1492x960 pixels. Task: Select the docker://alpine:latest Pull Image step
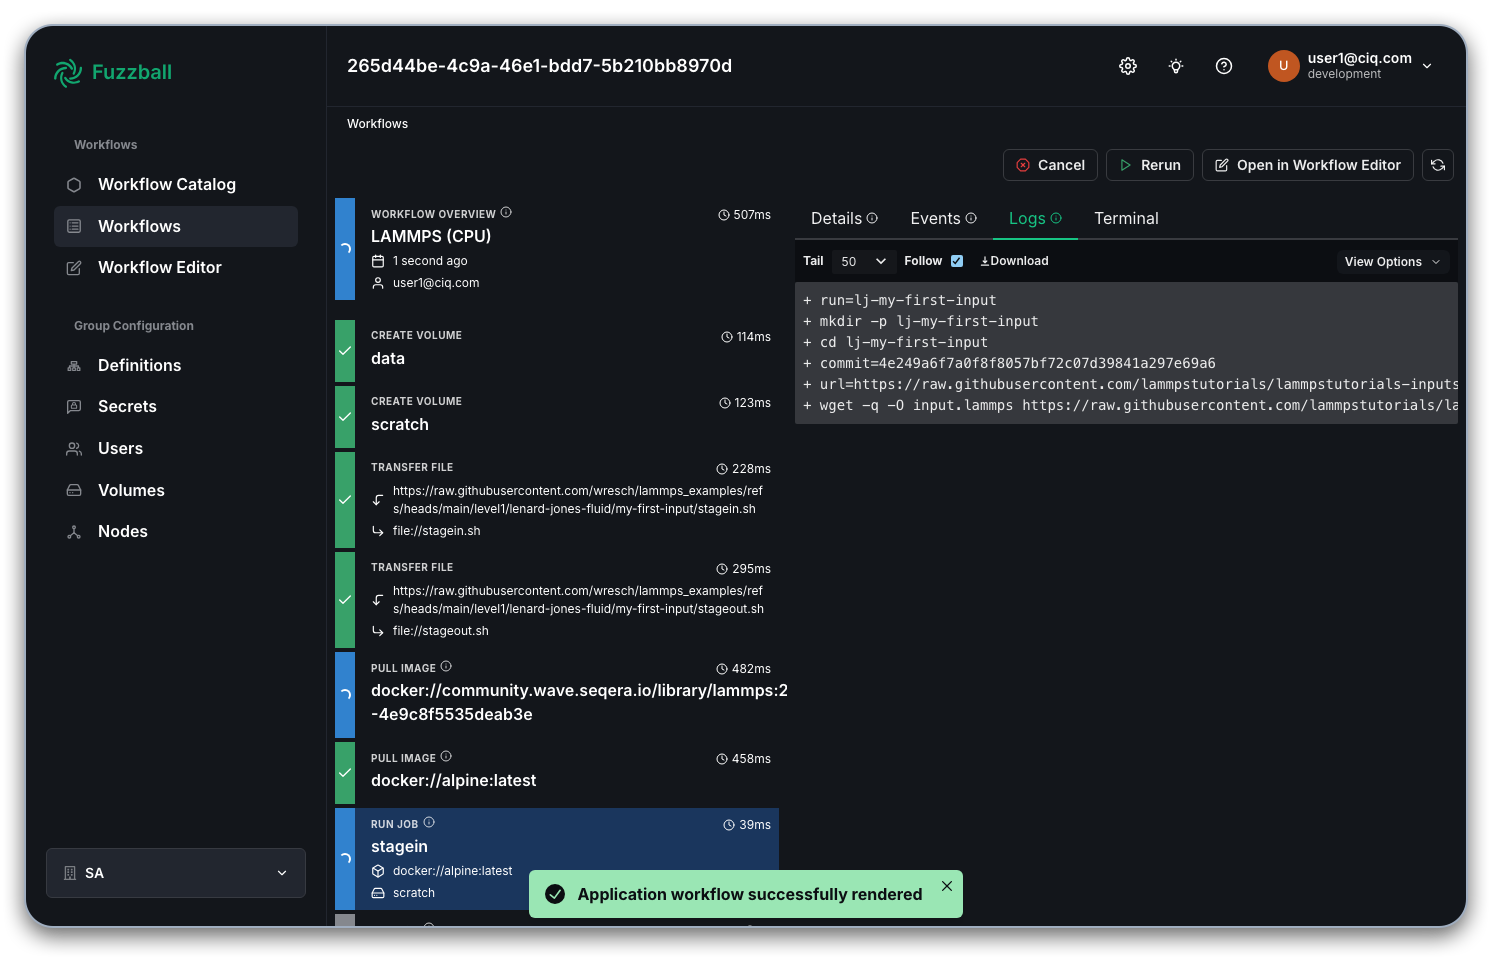(557, 773)
